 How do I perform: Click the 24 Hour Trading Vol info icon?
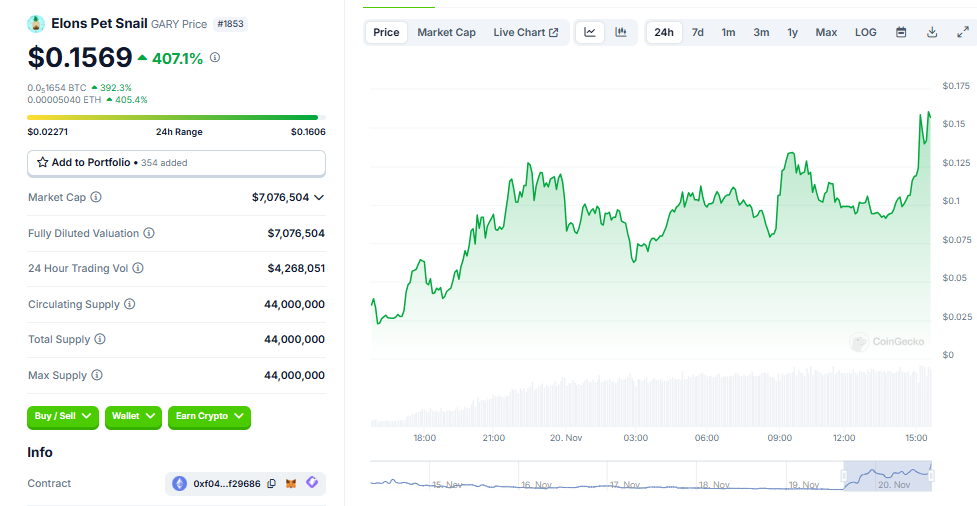(138, 268)
